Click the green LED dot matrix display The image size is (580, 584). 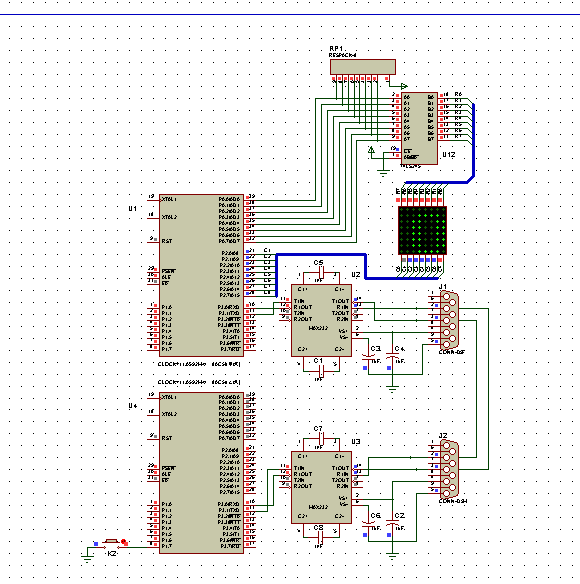422,230
